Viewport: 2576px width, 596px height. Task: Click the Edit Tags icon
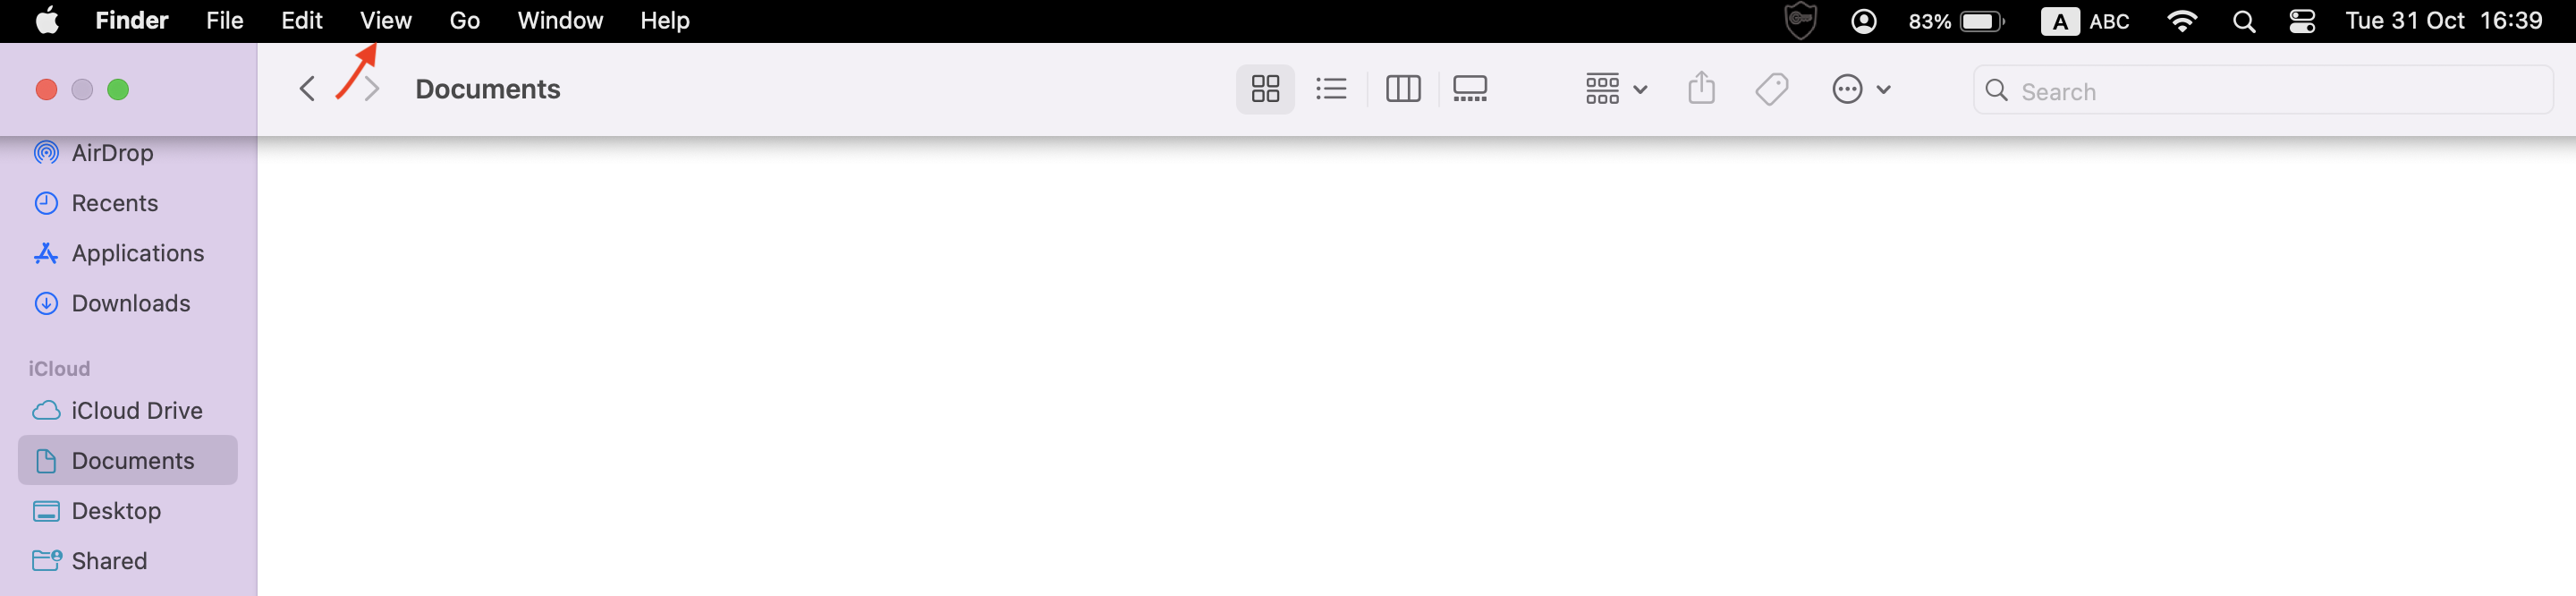[1771, 89]
